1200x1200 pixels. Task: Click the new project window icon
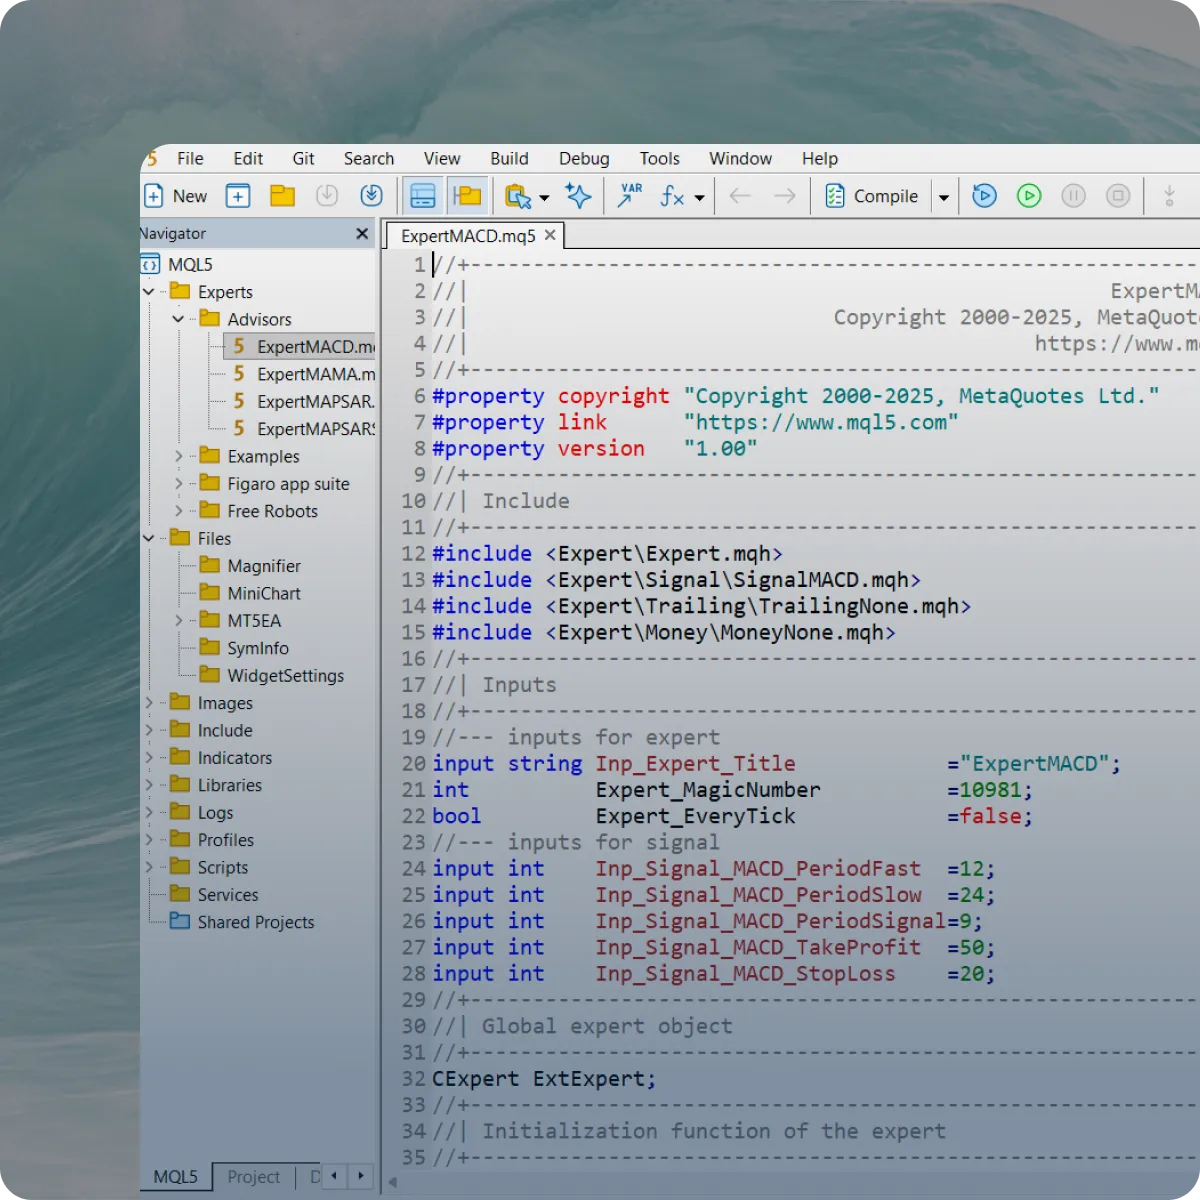(238, 196)
